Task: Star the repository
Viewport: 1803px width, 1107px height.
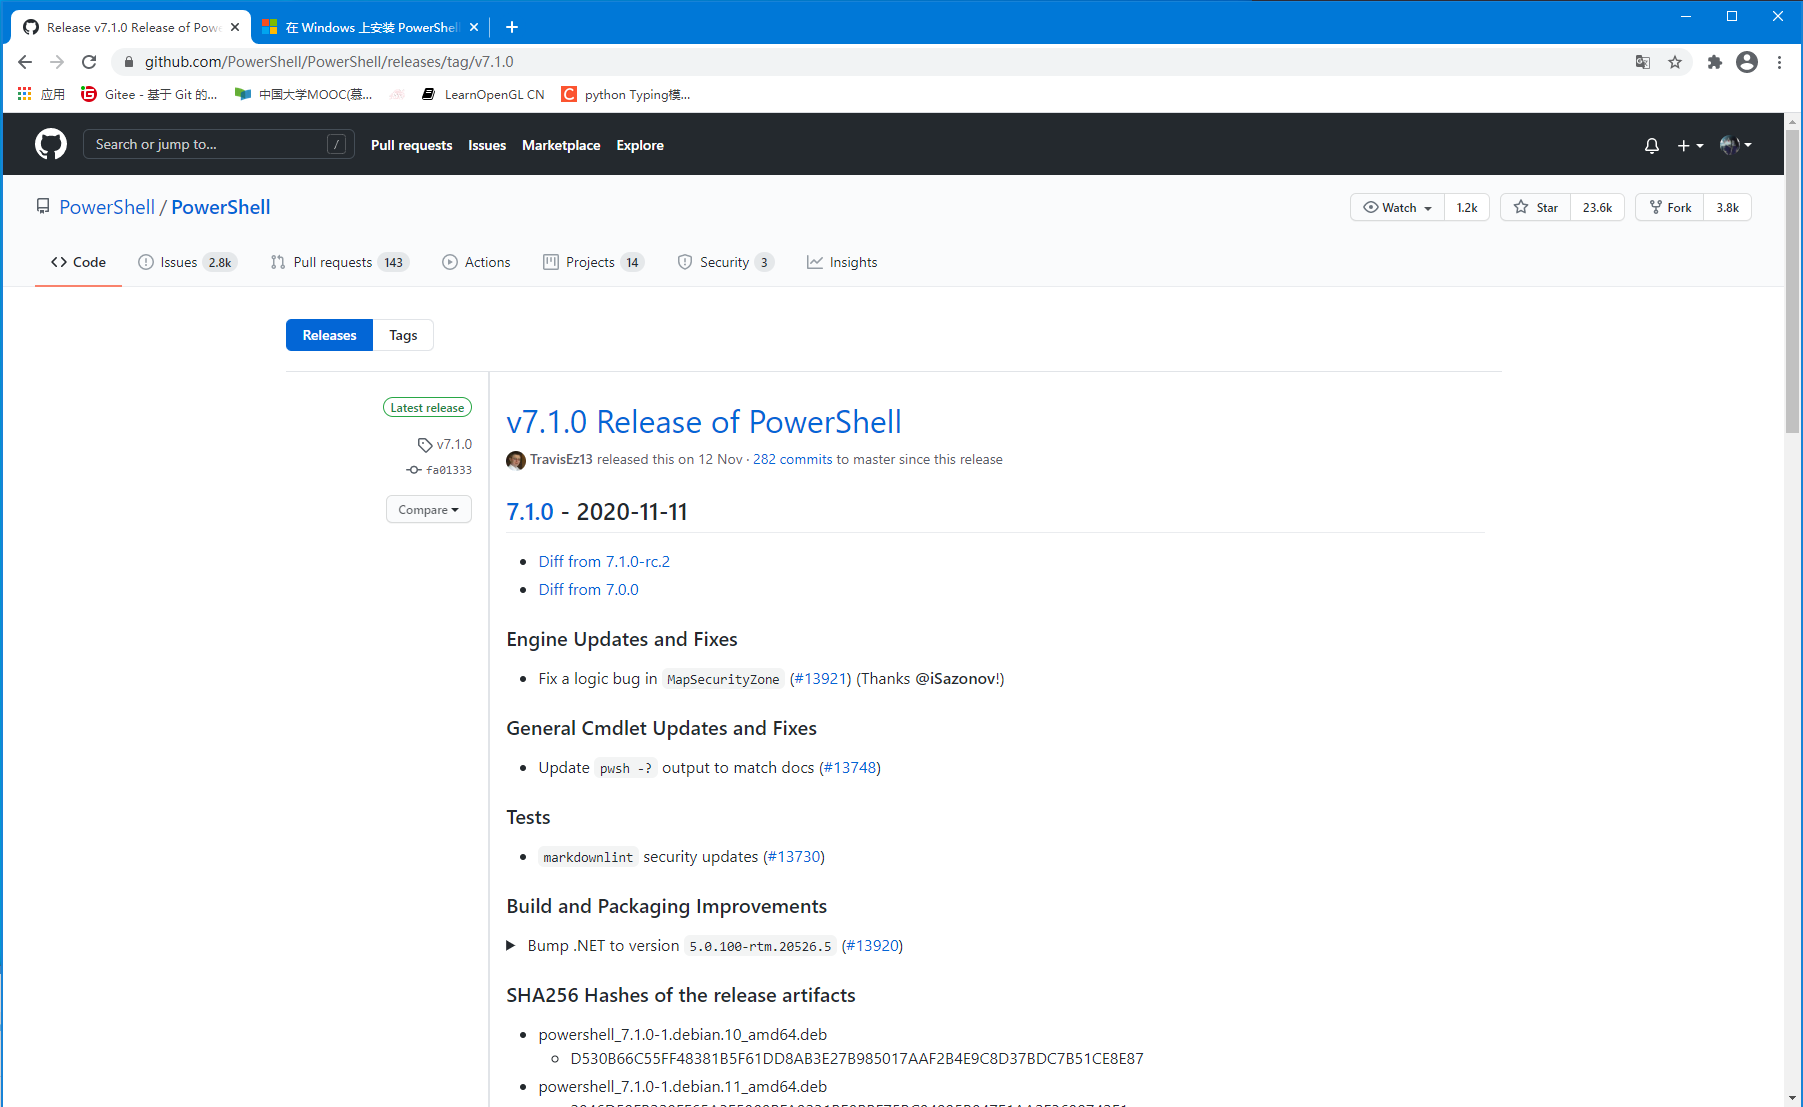Action: click(1535, 207)
